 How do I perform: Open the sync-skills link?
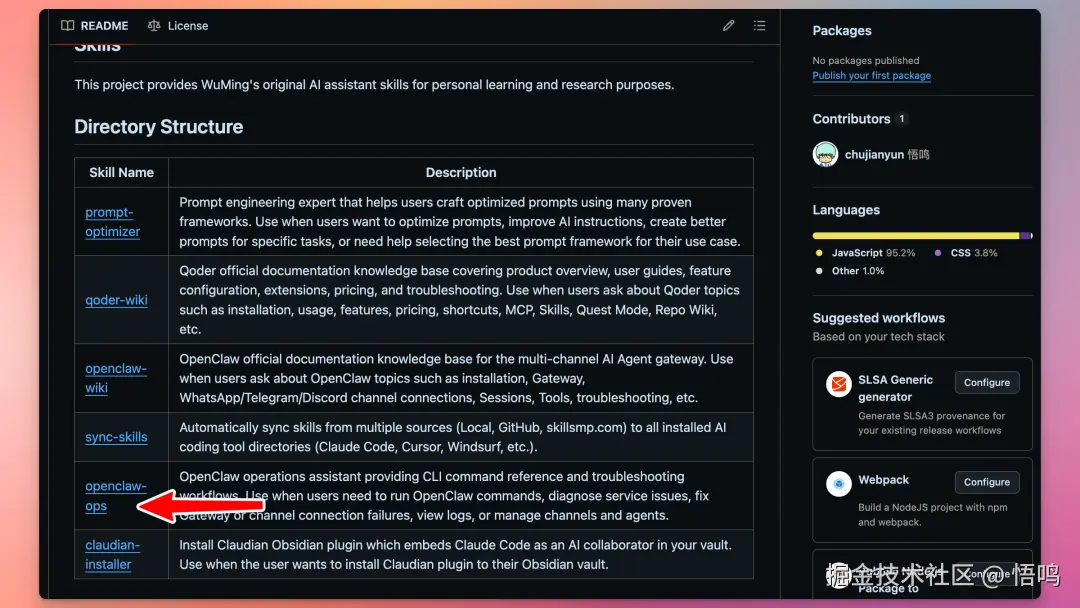tap(116, 437)
